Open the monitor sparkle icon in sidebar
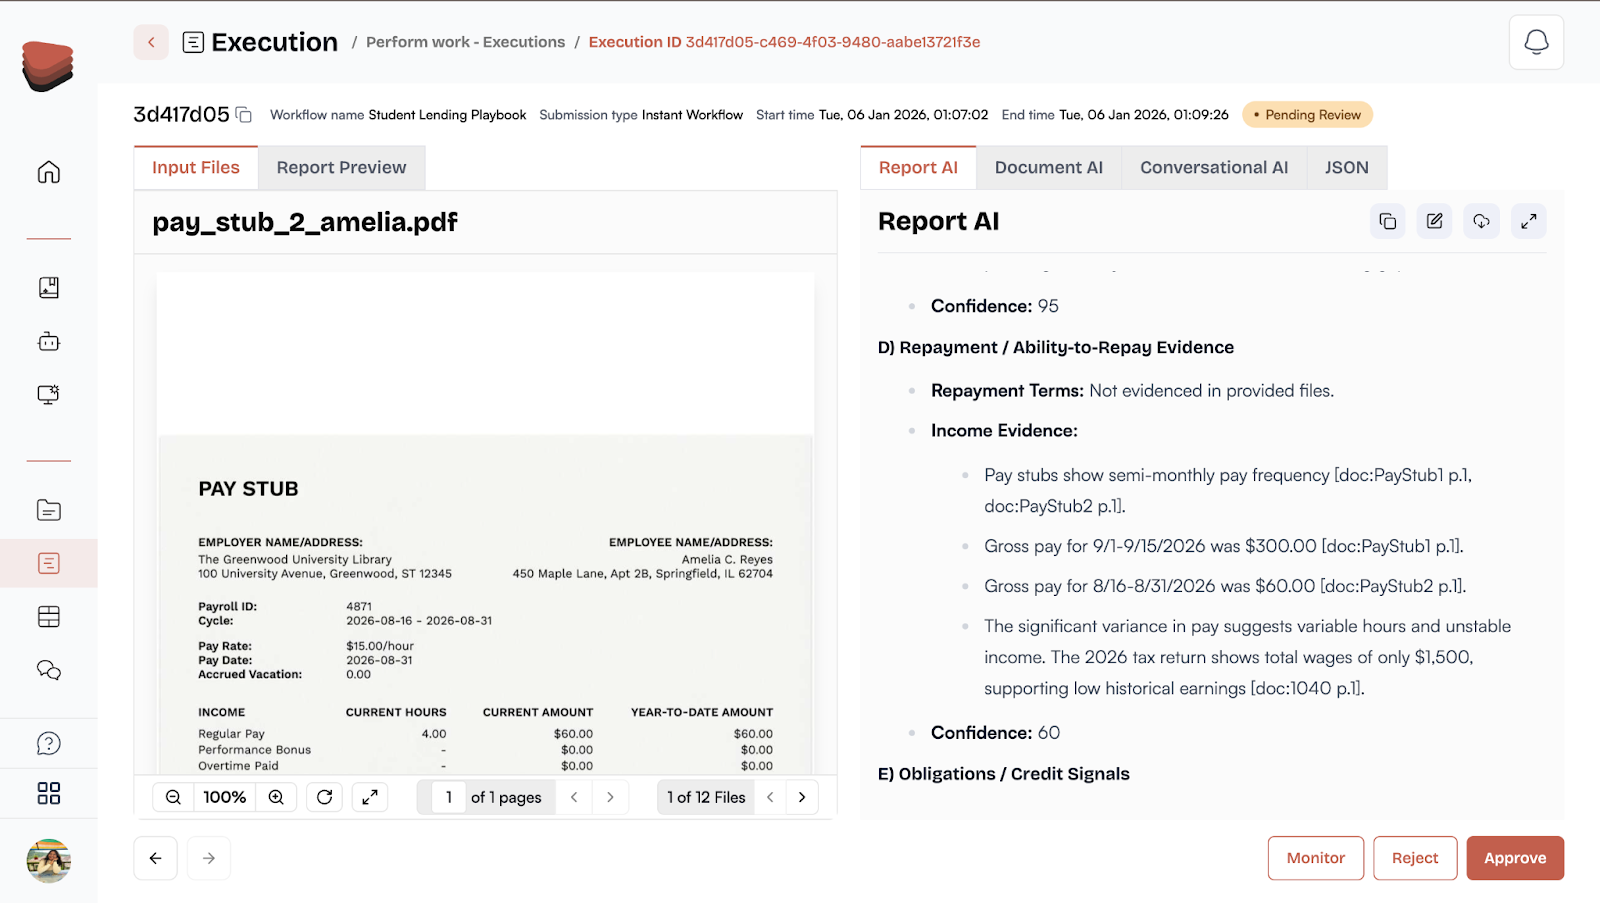The width and height of the screenshot is (1600, 903). coord(48,395)
